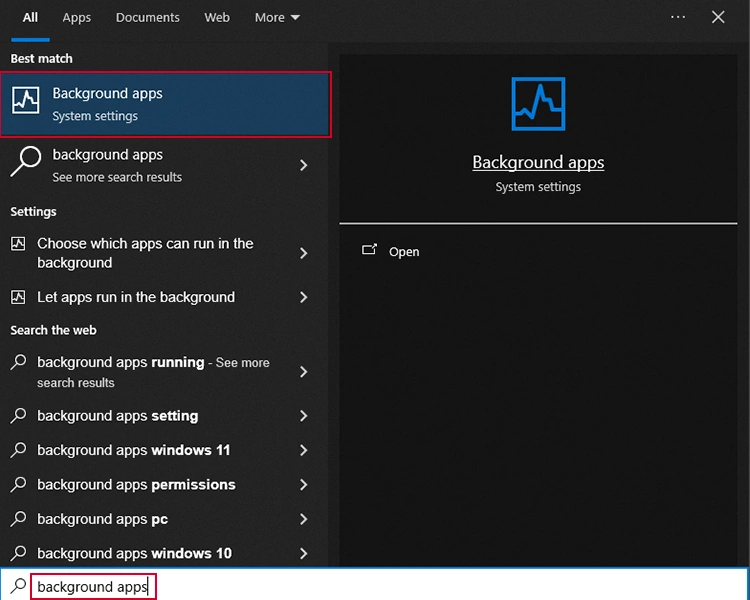
Task: Open 'Let apps run in the background' setting
Action: pyautogui.click(x=165, y=297)
